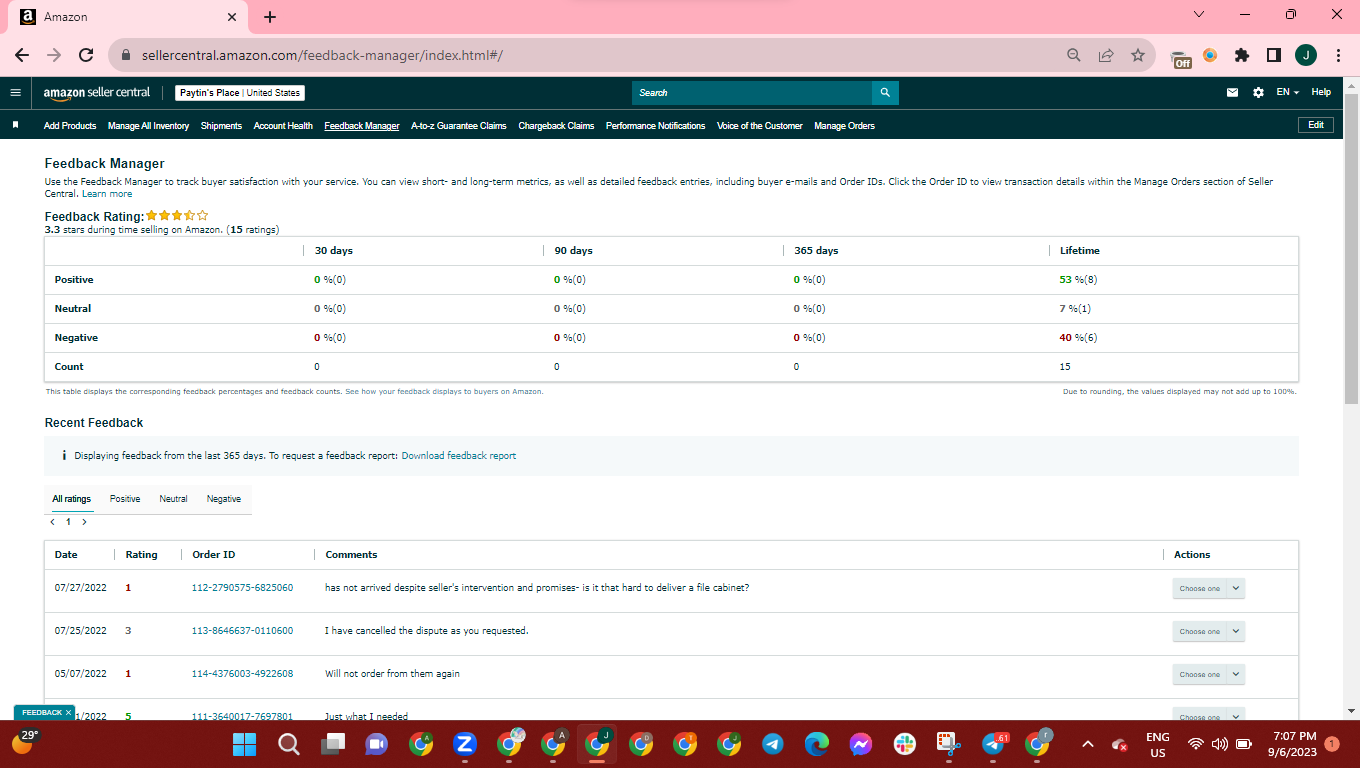Open the Chrome profile avatar J

[x=1305, y=55]
